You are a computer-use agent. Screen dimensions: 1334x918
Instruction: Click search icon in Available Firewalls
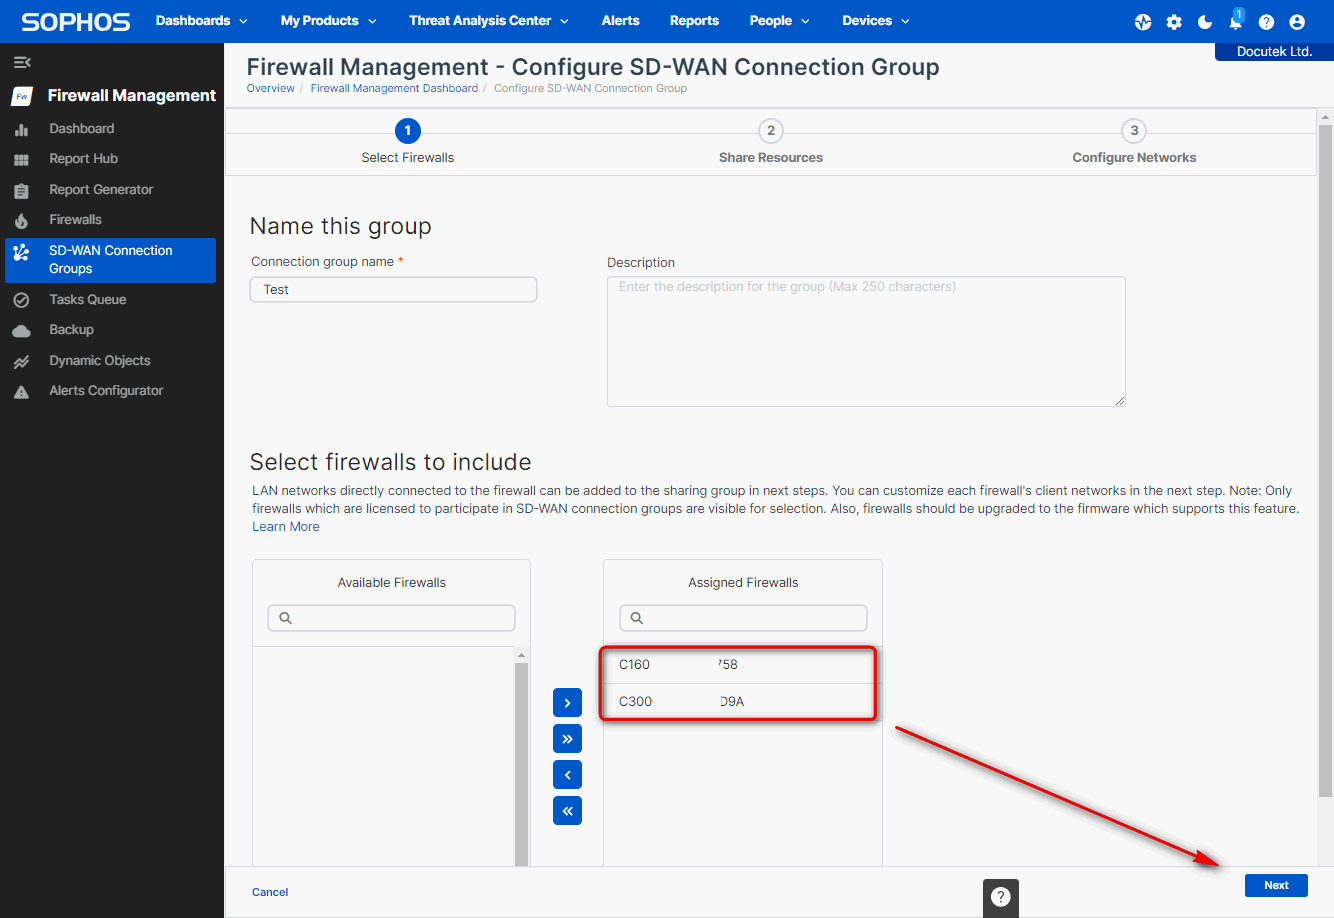pyautogui.click(x=285, y=618)
